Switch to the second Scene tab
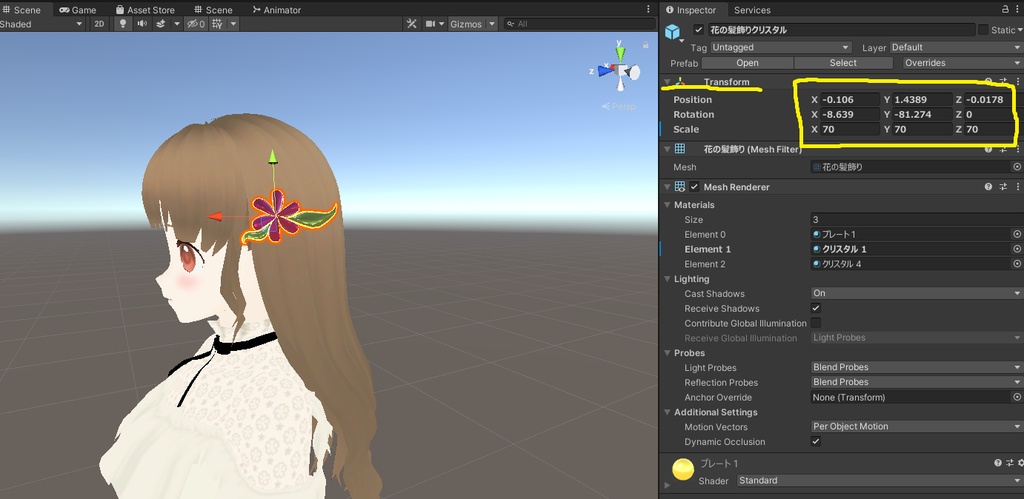This screenshot has width=1024, height=499. pyautogui.click(x=213, y=10)
